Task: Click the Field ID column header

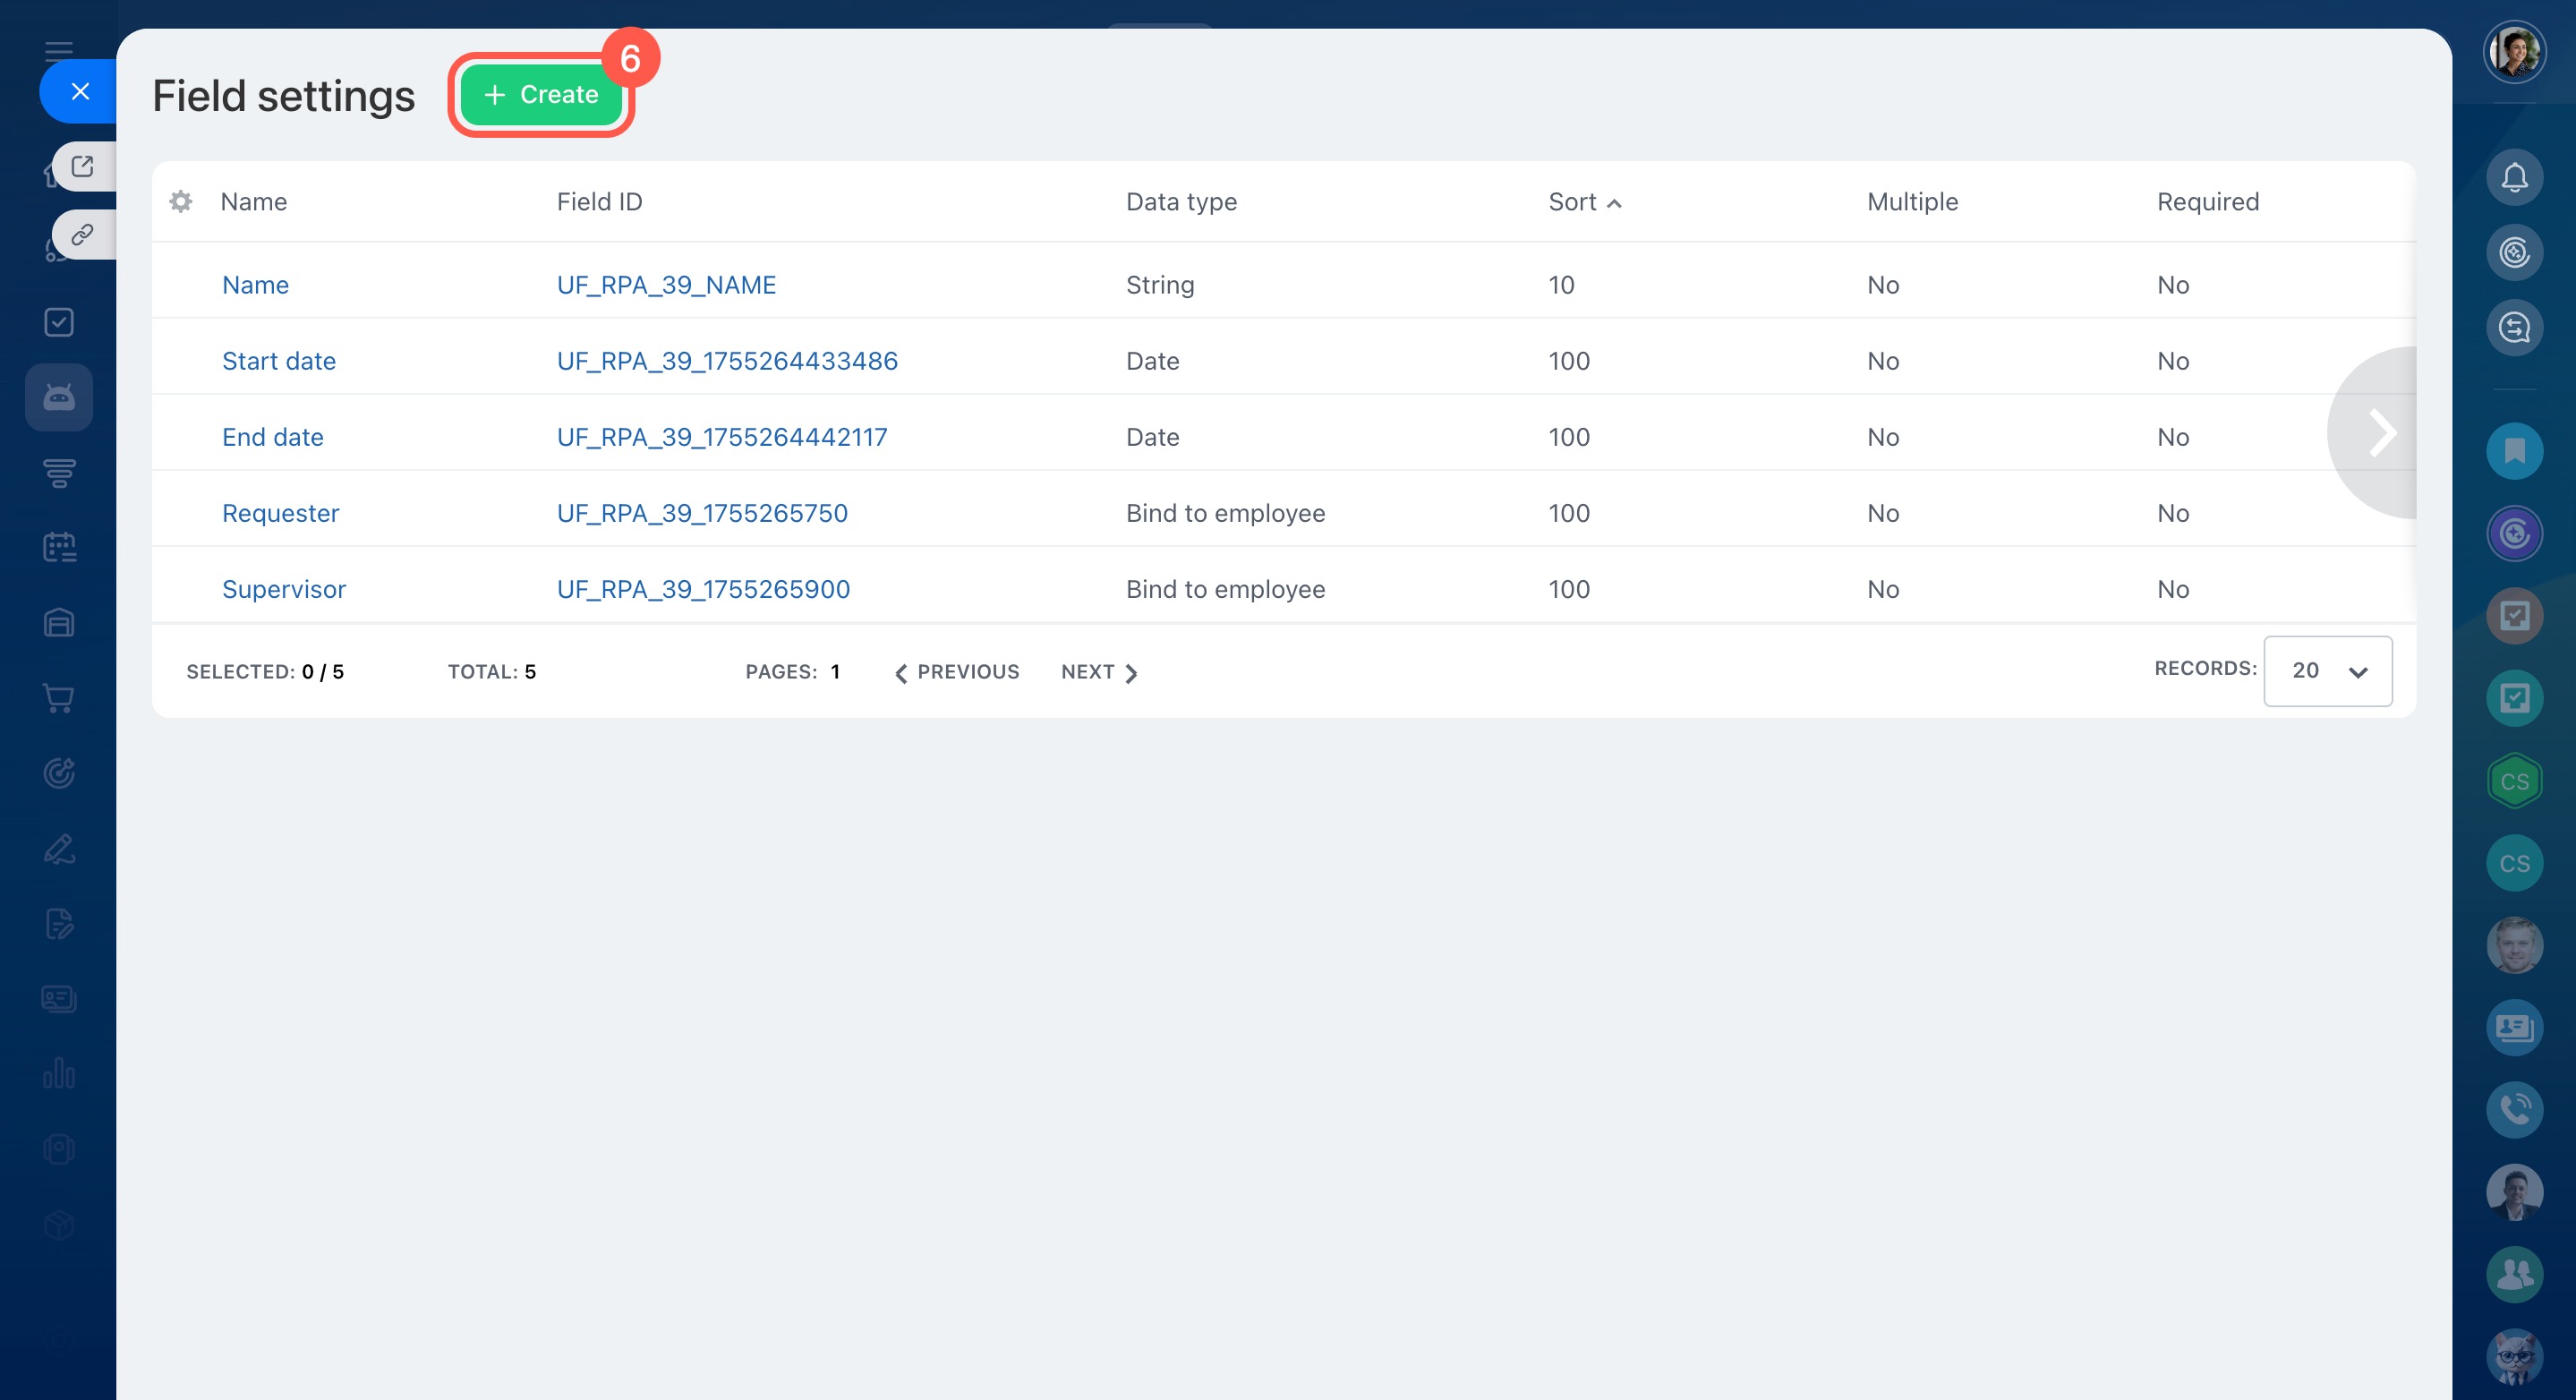Action: coord(599,202)
